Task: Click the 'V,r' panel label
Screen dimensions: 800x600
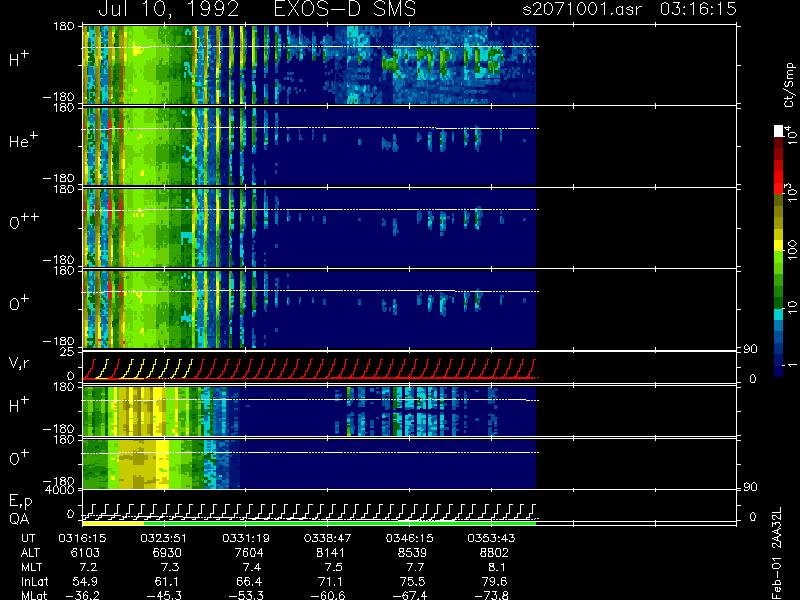Action: 19,363
